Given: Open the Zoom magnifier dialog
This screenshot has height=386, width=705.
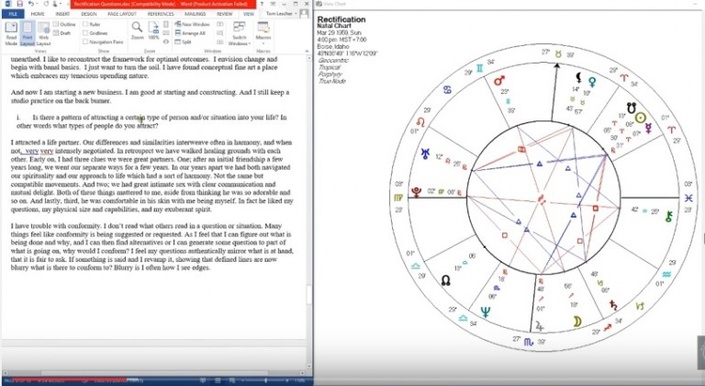Looking at the screenshot, I should tap(137, 31).
